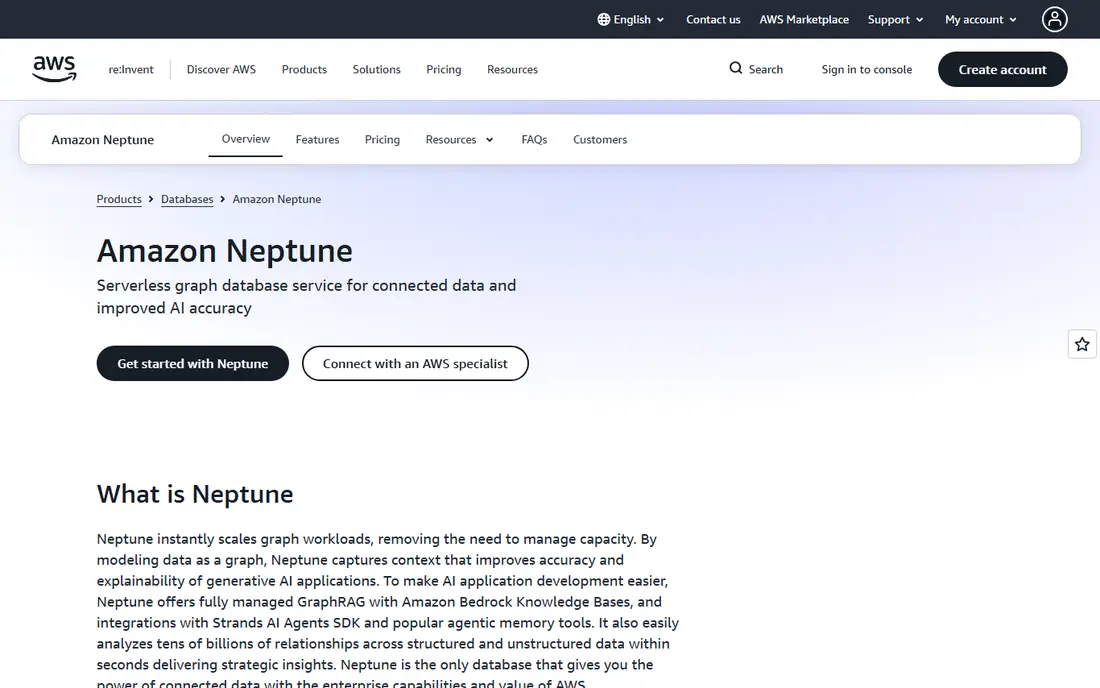Click the search magnifier icon
The image size is (1100, 688).
735,68
